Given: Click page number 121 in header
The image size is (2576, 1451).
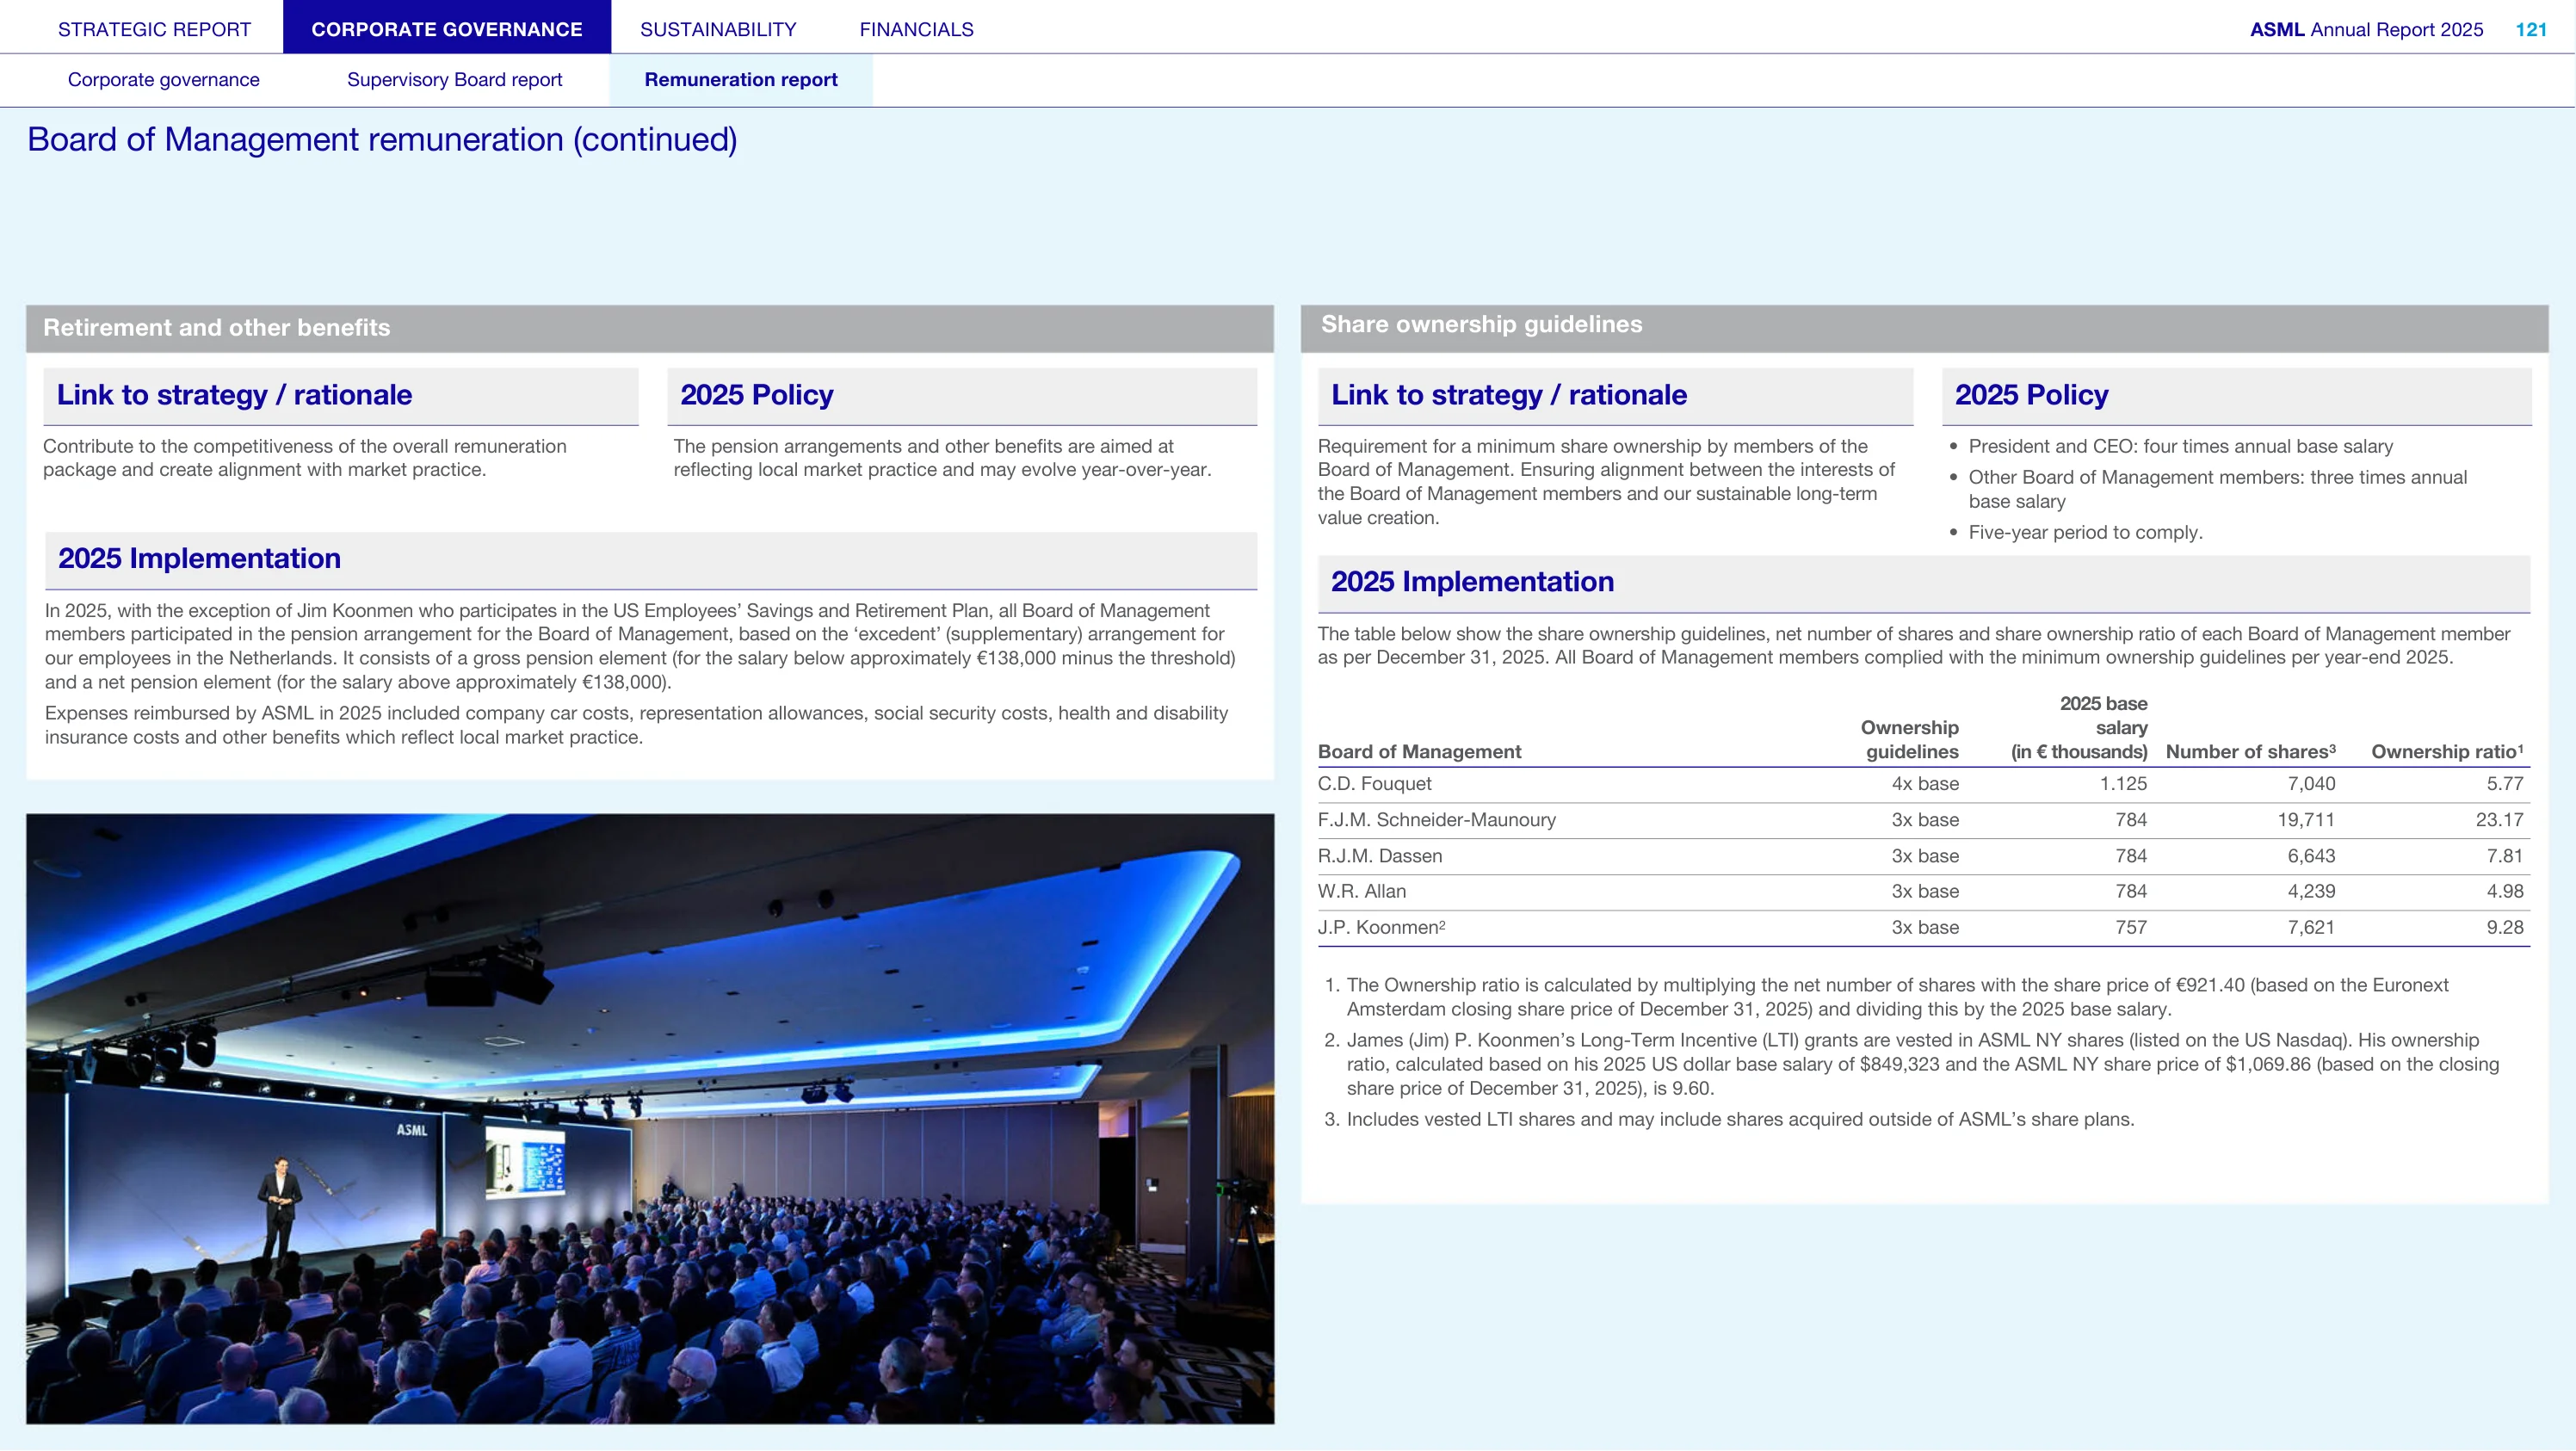Looking at the screenshot, I should (2531, 29).
